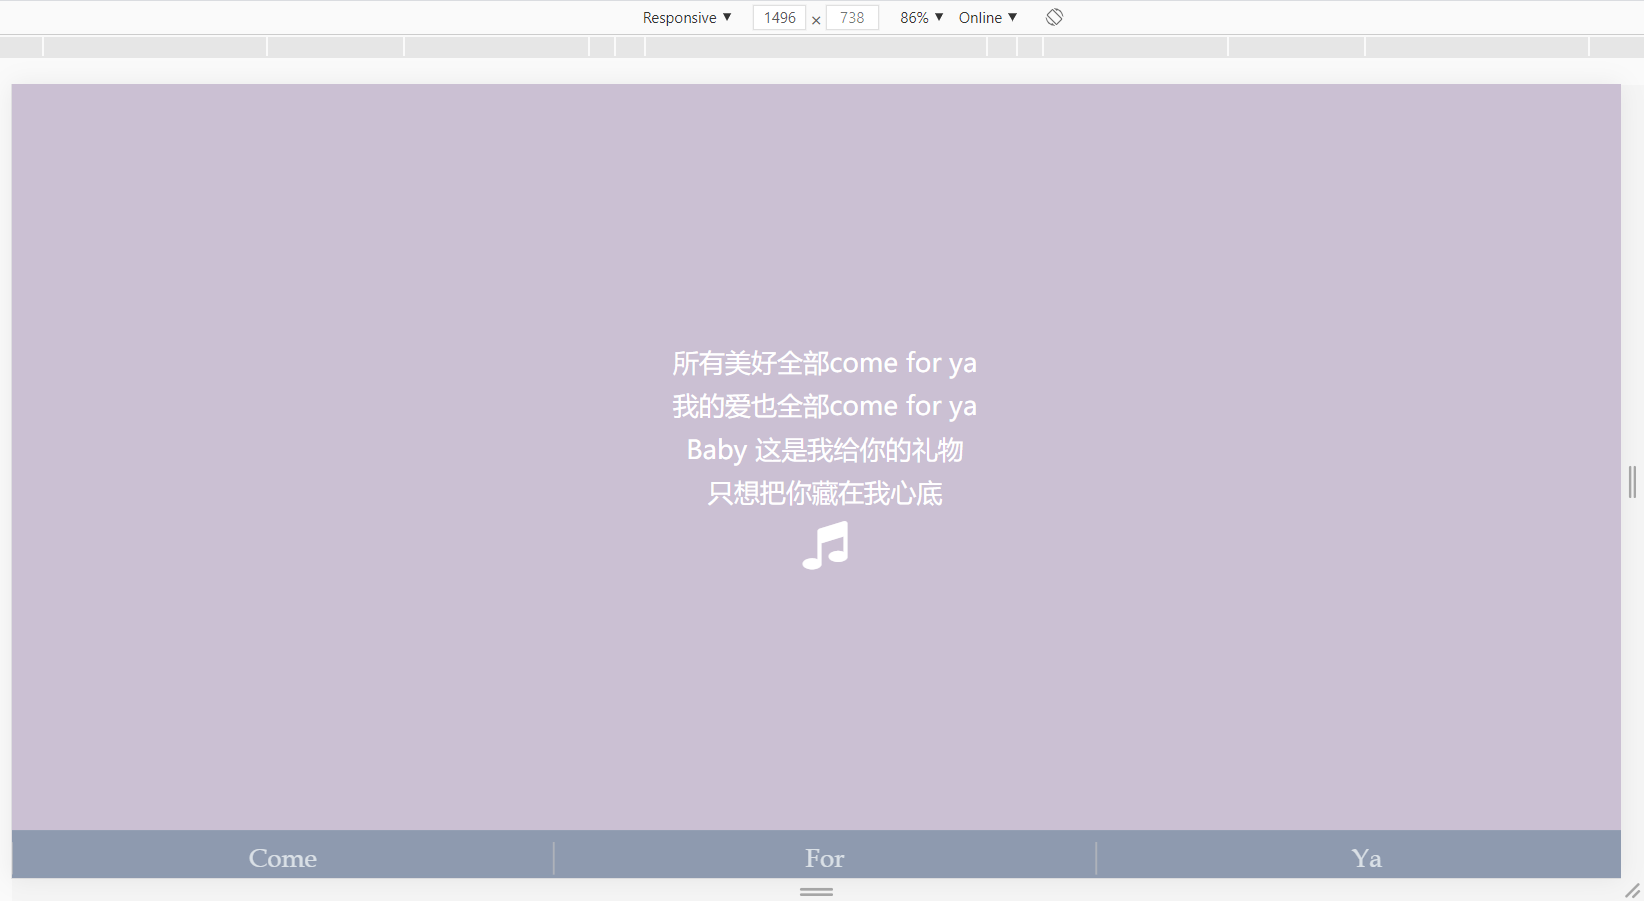Click the music note icon below the lyrics
The height and width of the screenshot is (901, 1644).
coord(824,546)
